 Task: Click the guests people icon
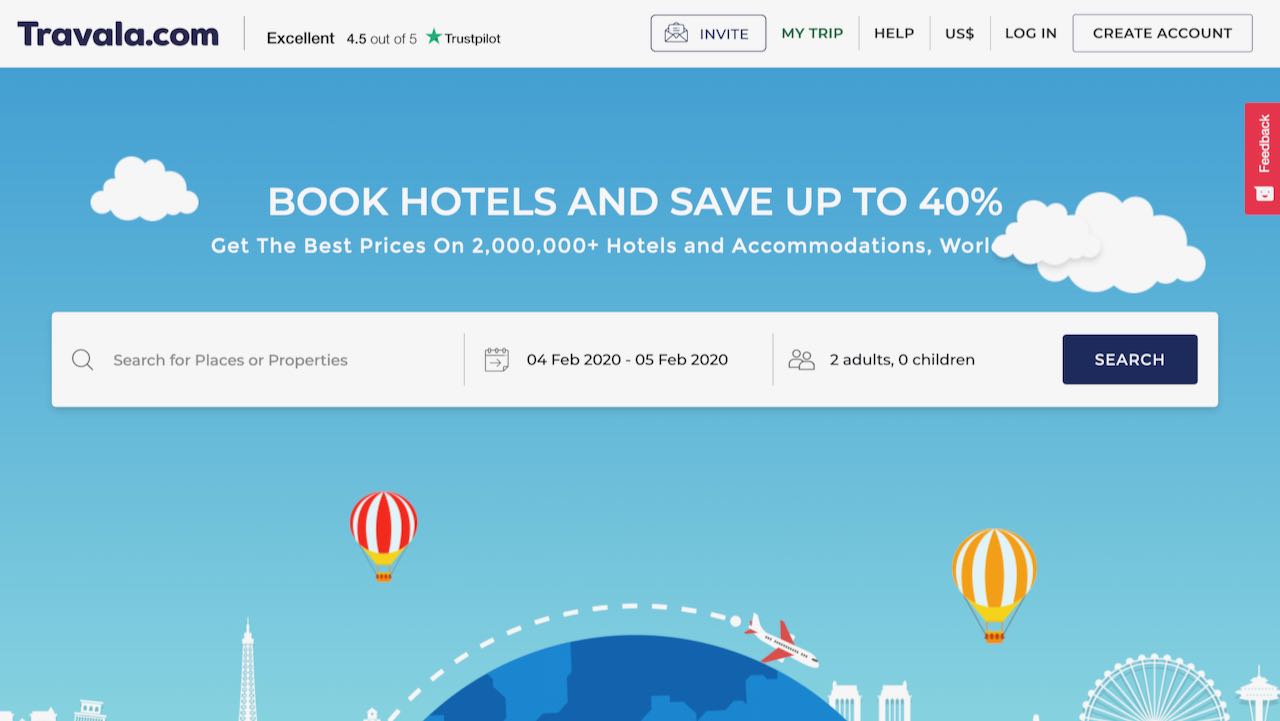[x=802, y=360]
